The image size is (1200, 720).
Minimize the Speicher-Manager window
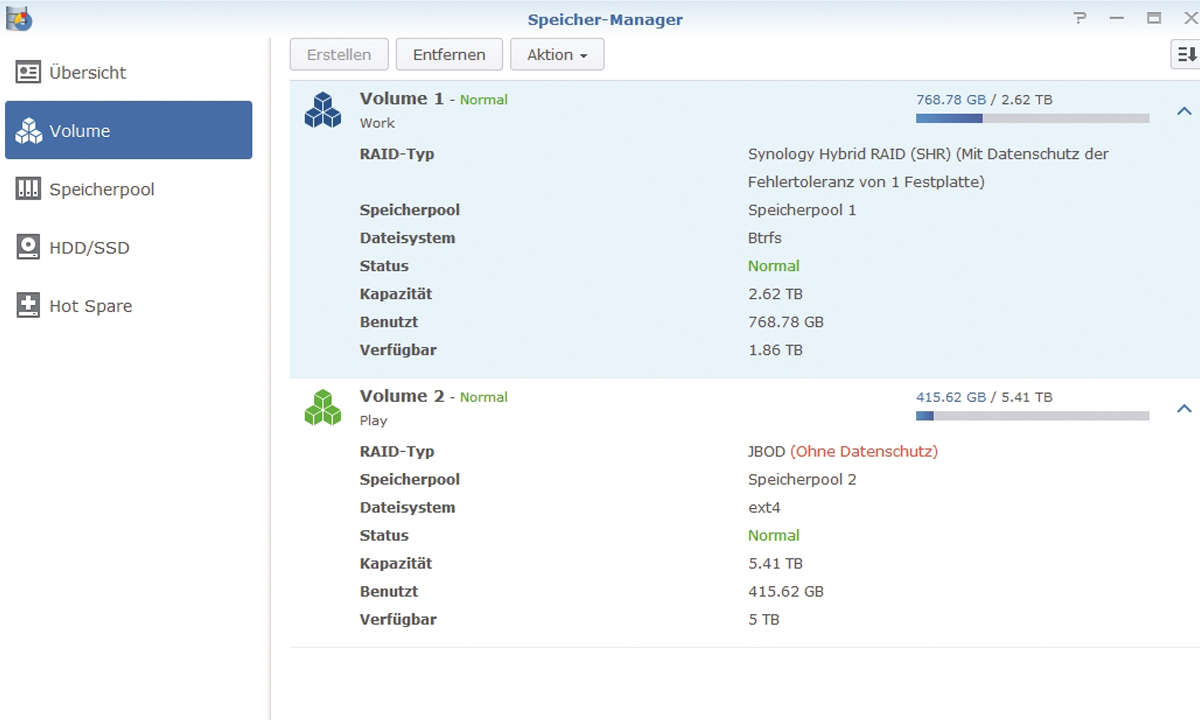point(1116,18)
